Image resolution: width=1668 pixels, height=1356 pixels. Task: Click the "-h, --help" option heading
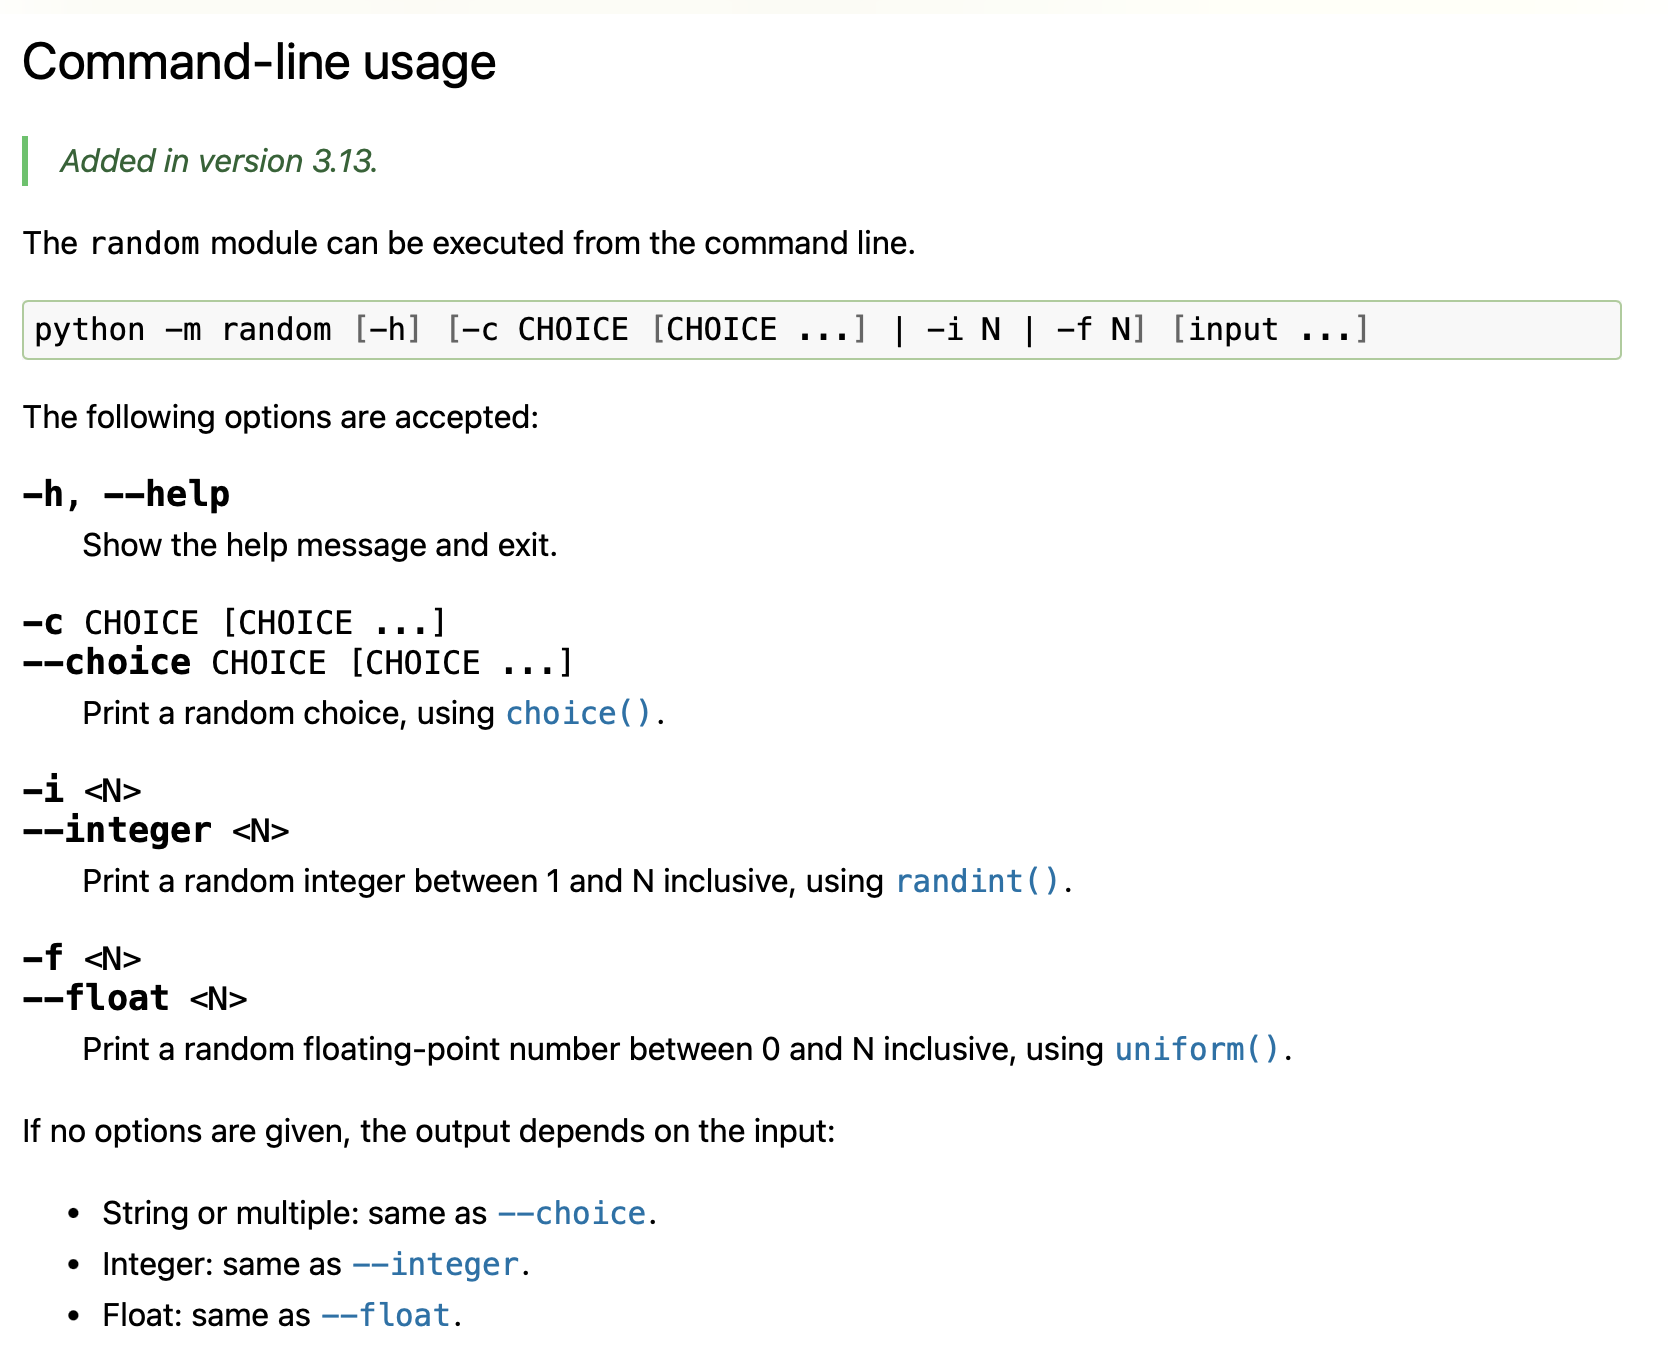[x=126, y=495]
